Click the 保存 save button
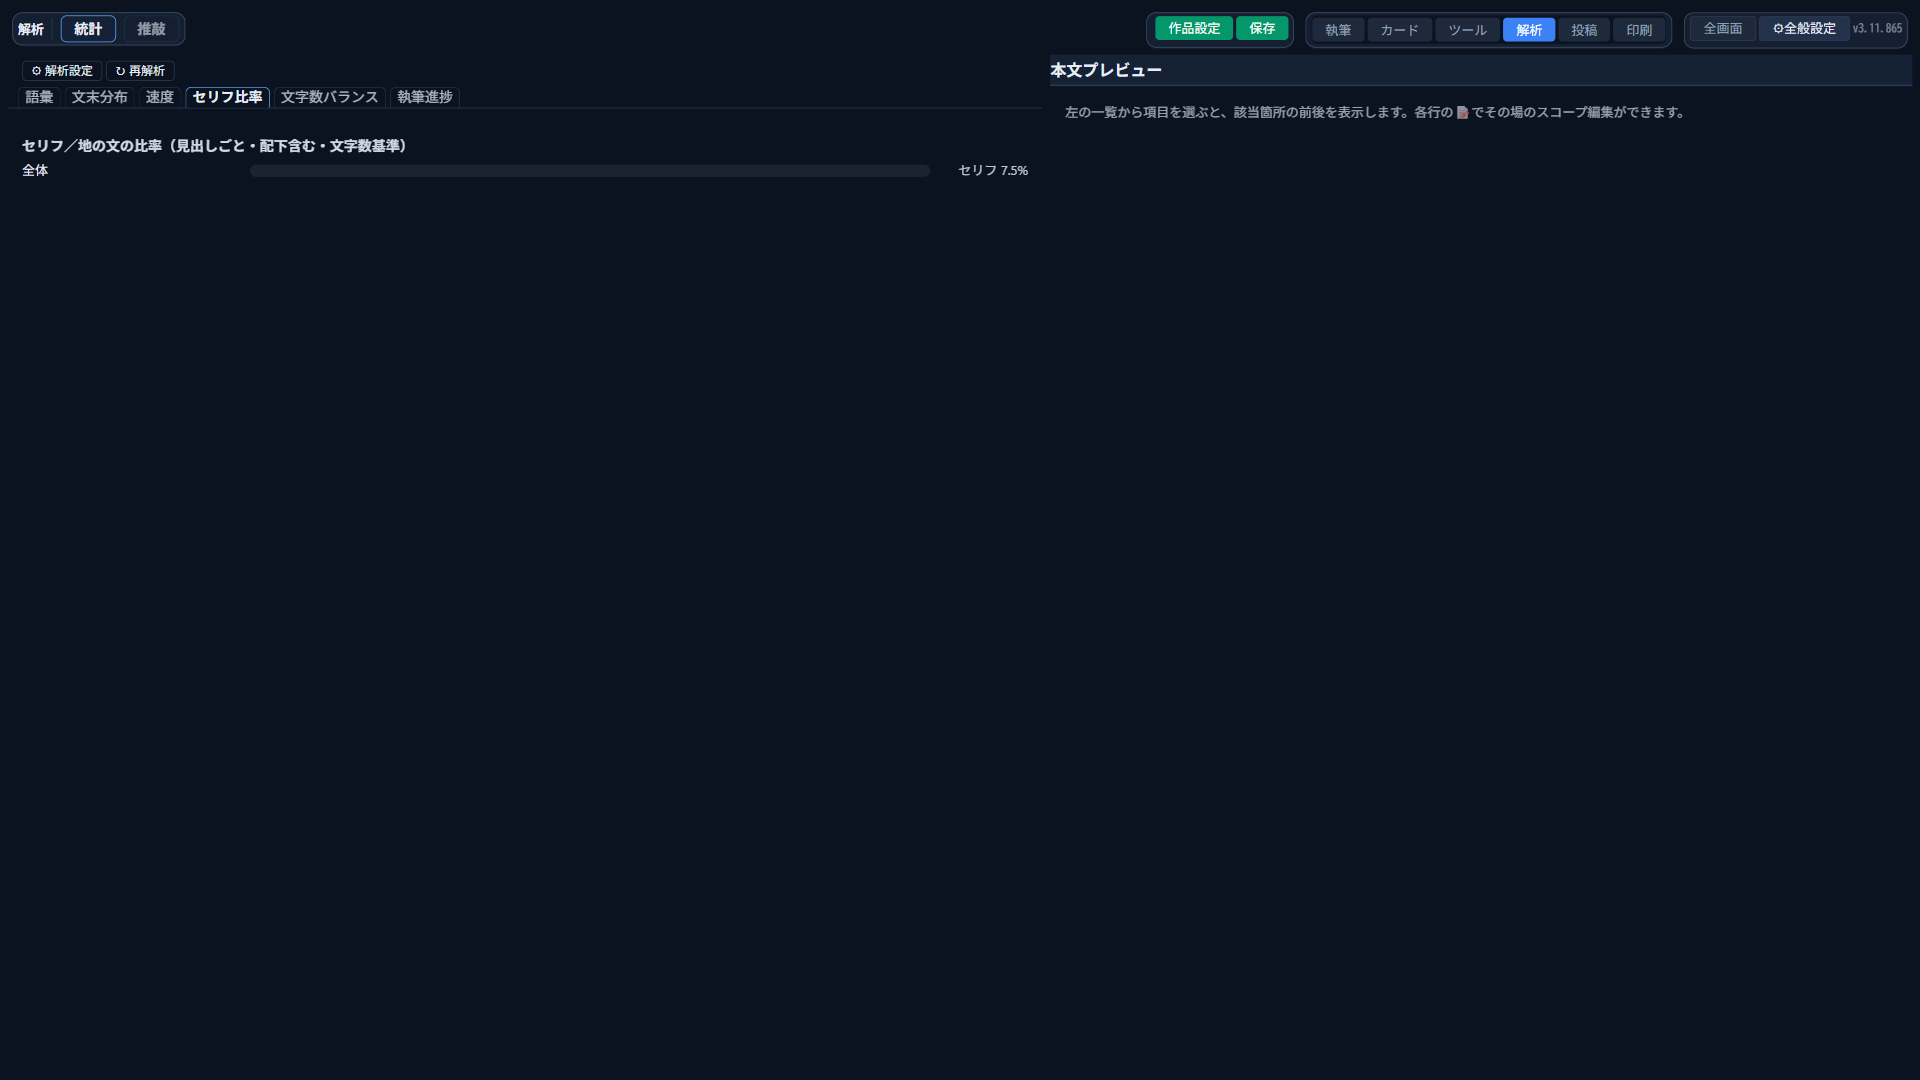The height and width of the screenshot is (1080, 1920). (x=1262, y=28)
